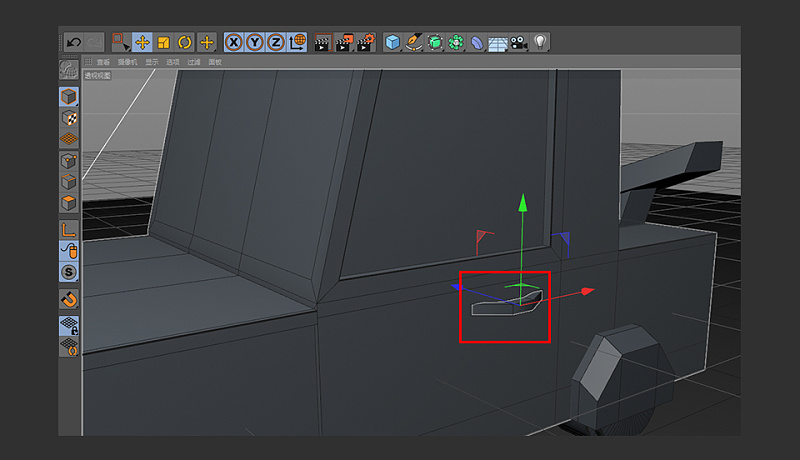
Task: Open the 摄像机 viewport menu
Action: tap(128, 62)
